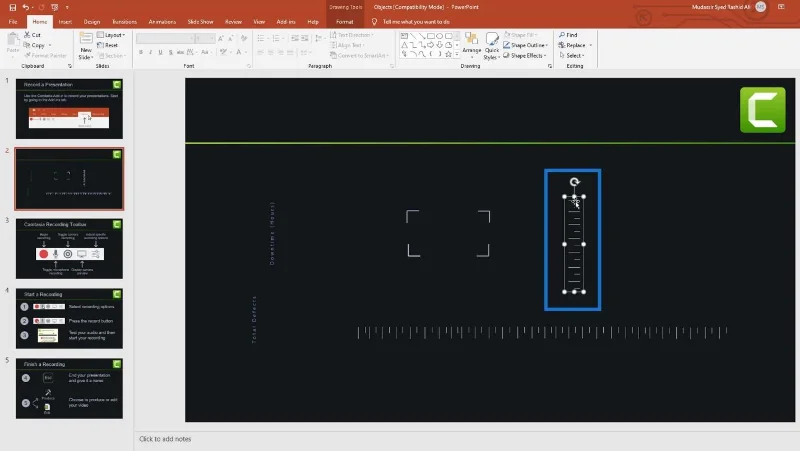Open the Shape Outline dropdown
800x451 pixels.
526,45
